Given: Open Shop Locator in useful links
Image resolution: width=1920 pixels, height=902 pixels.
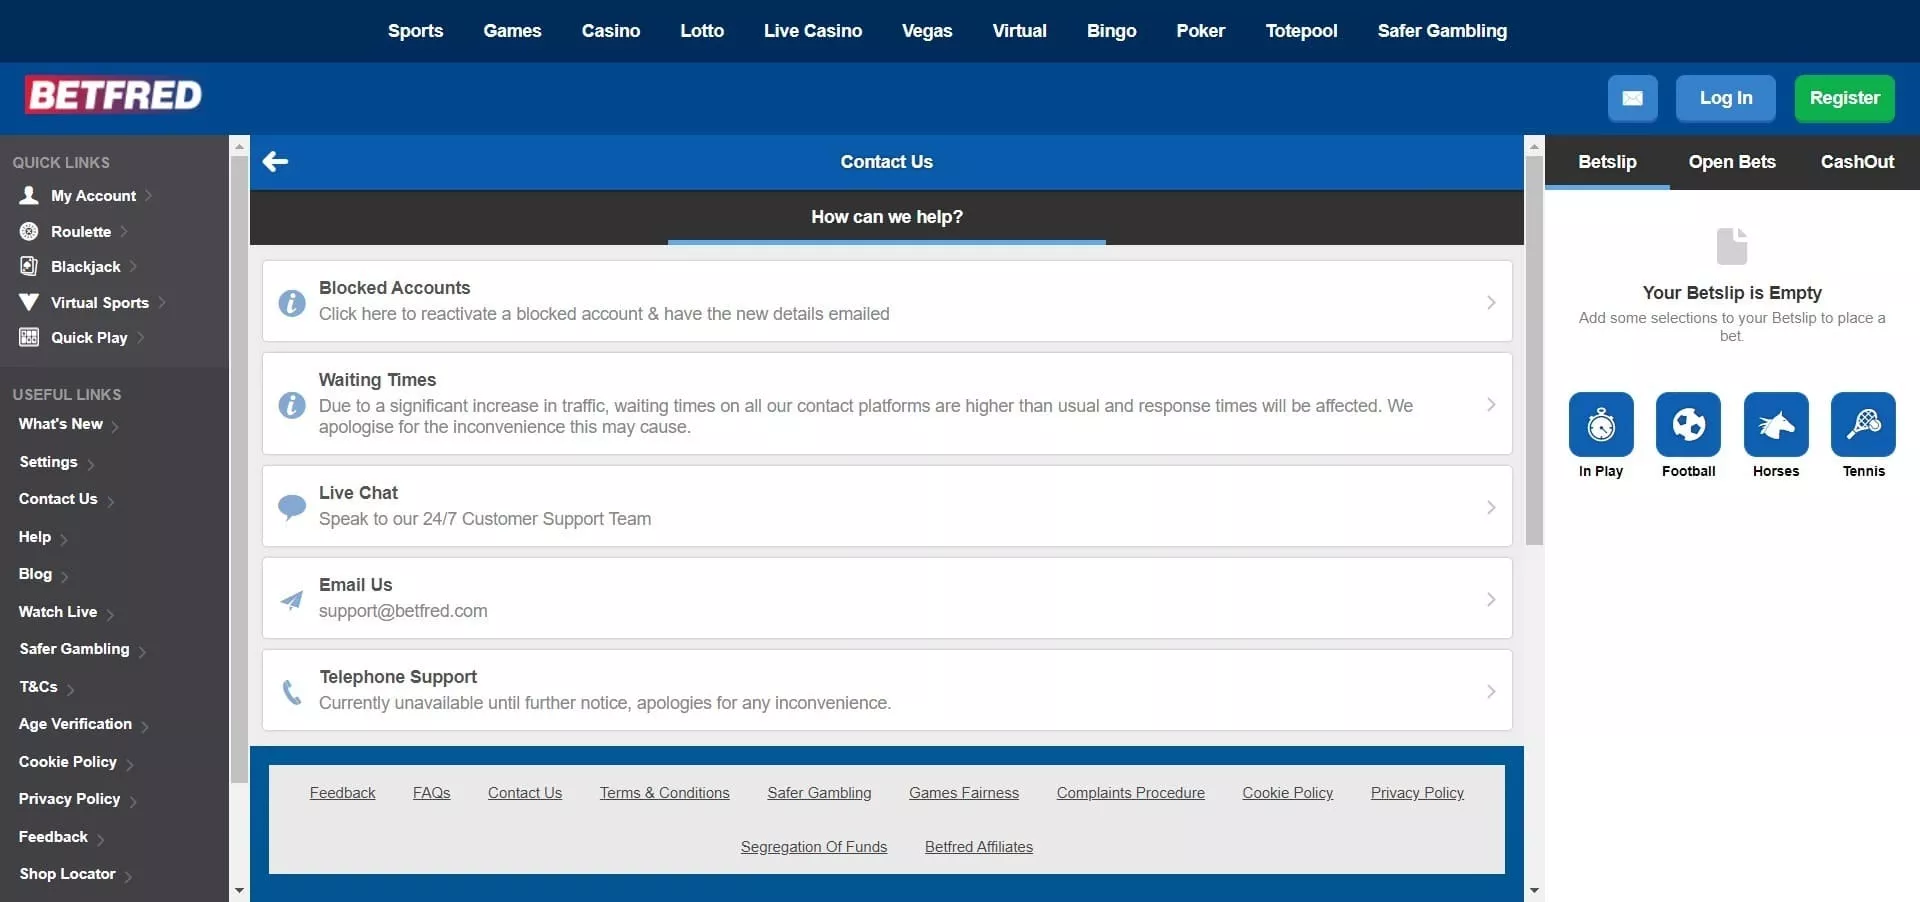Looking at the screenshot, I should point(67,874).
